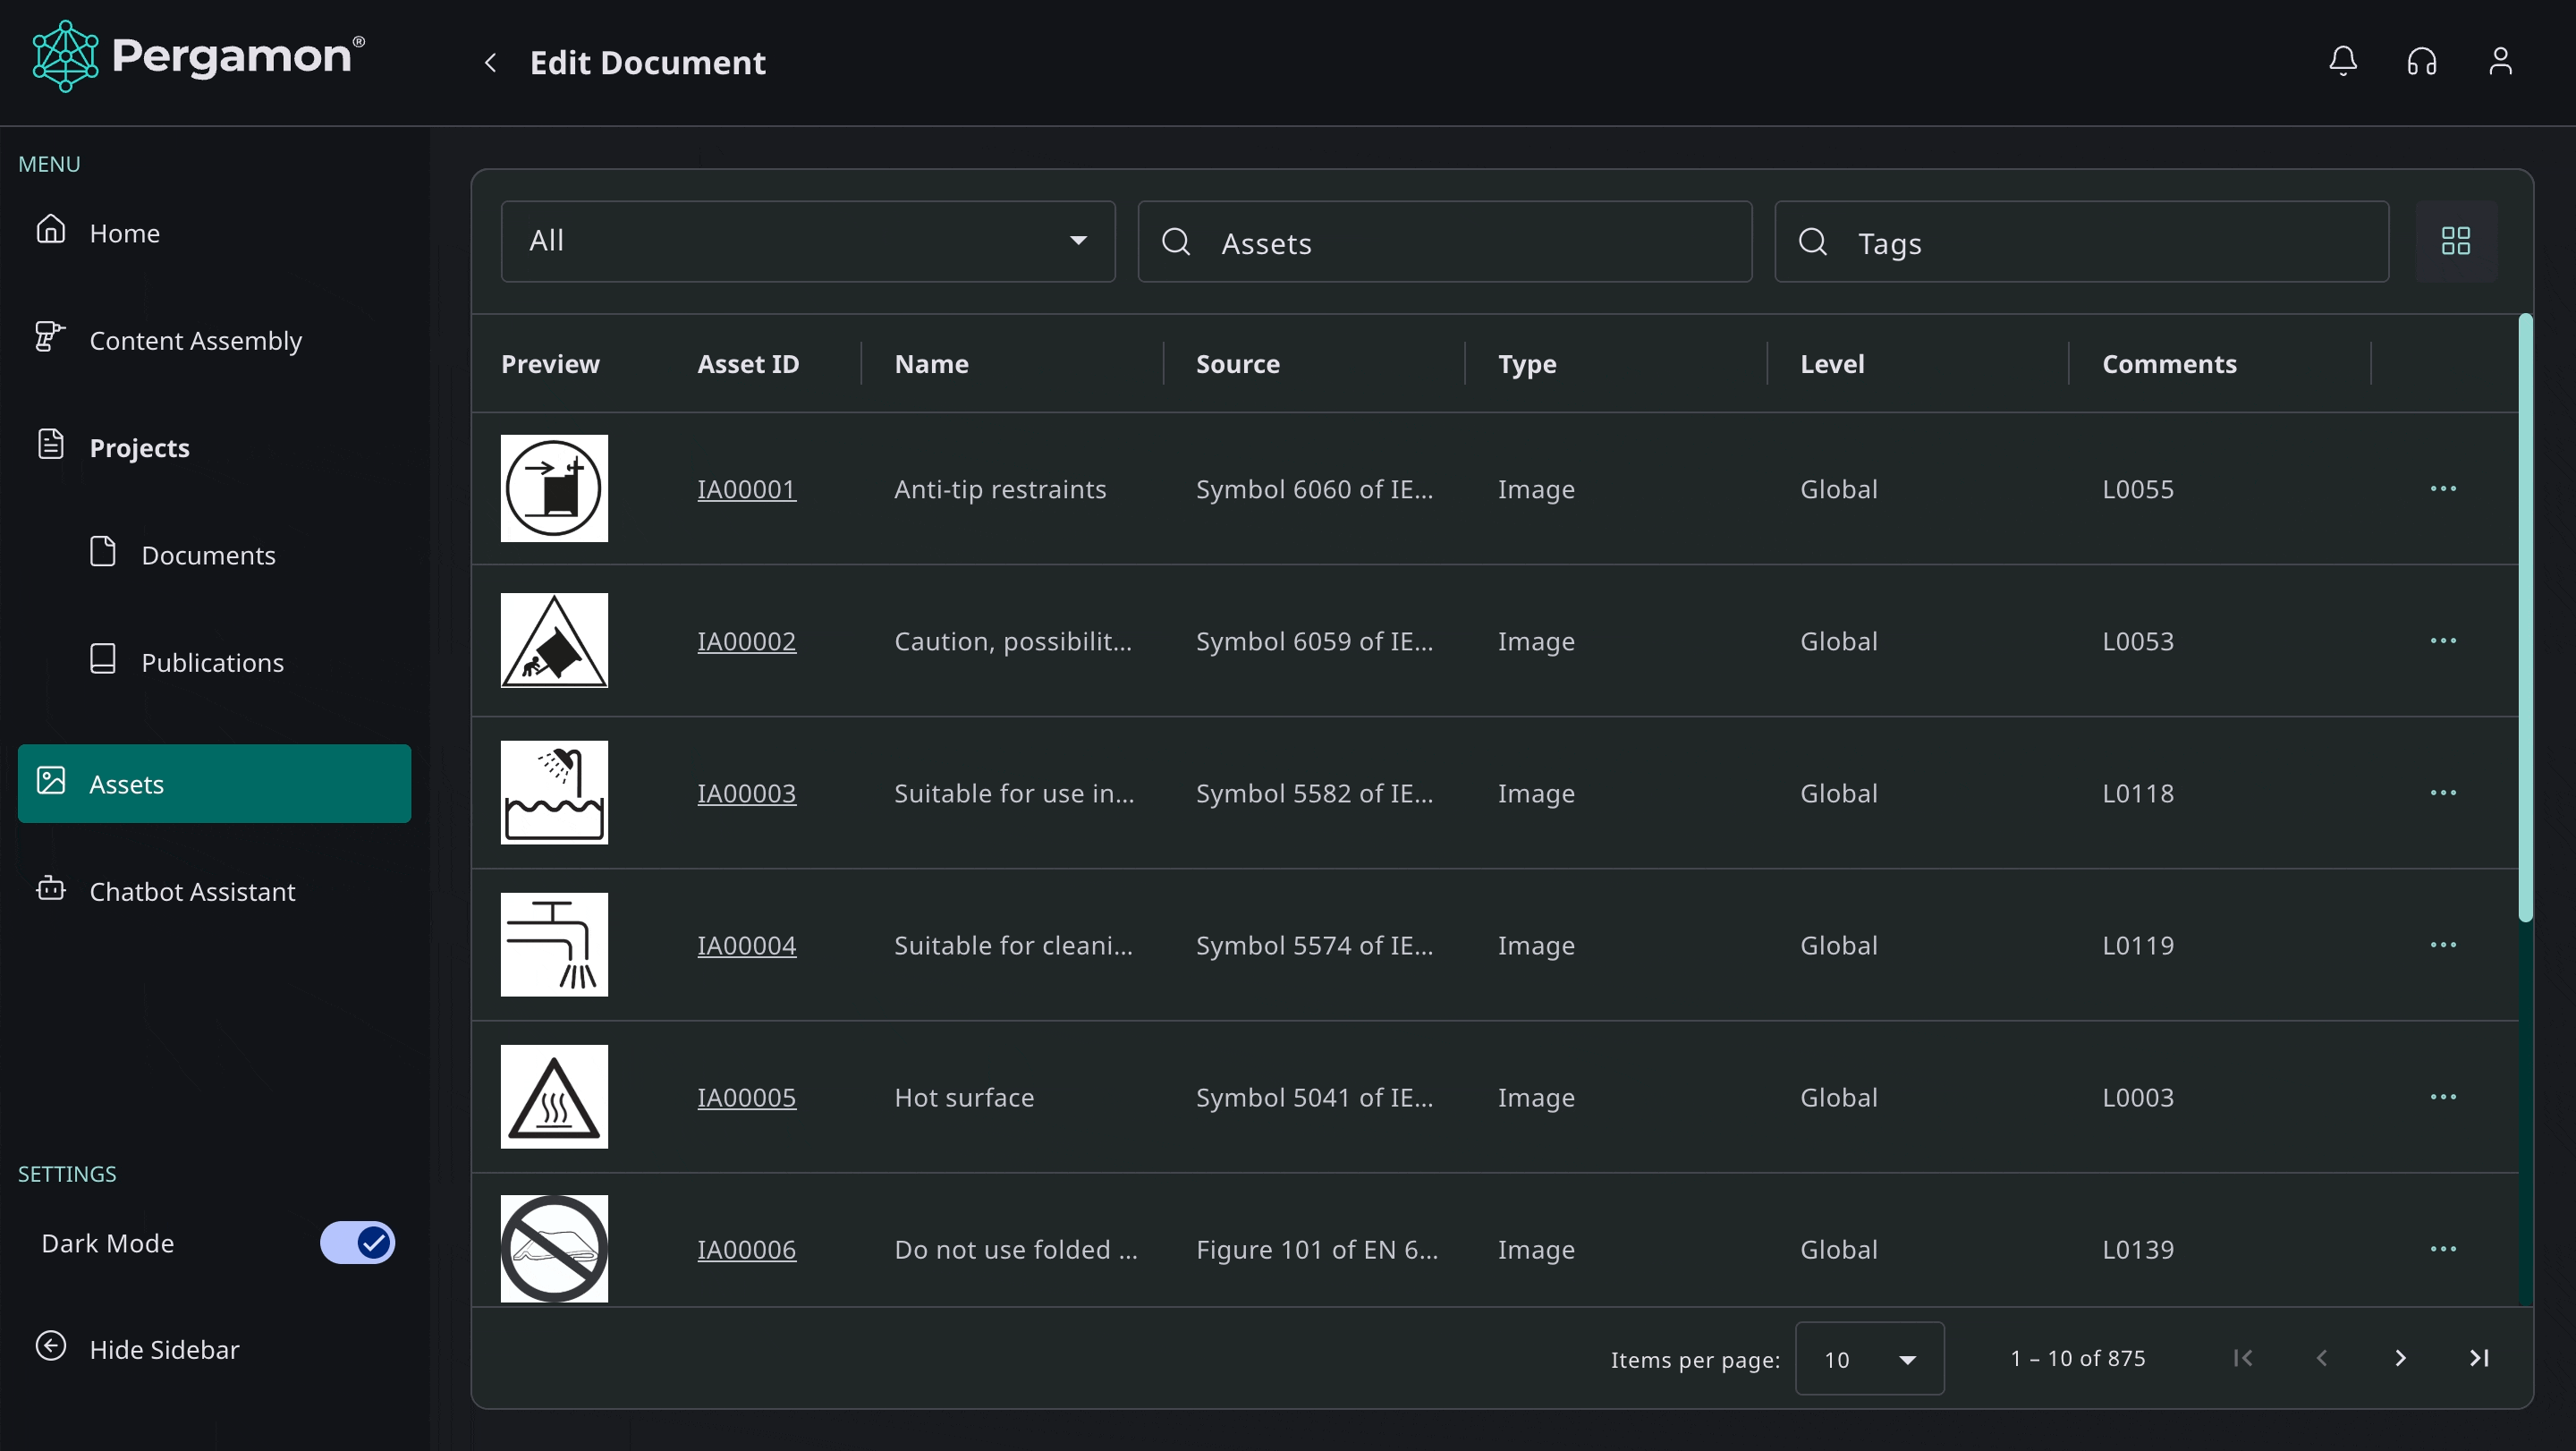
Task: Click the Pergamon logo
Action: (x=198, y=57)
